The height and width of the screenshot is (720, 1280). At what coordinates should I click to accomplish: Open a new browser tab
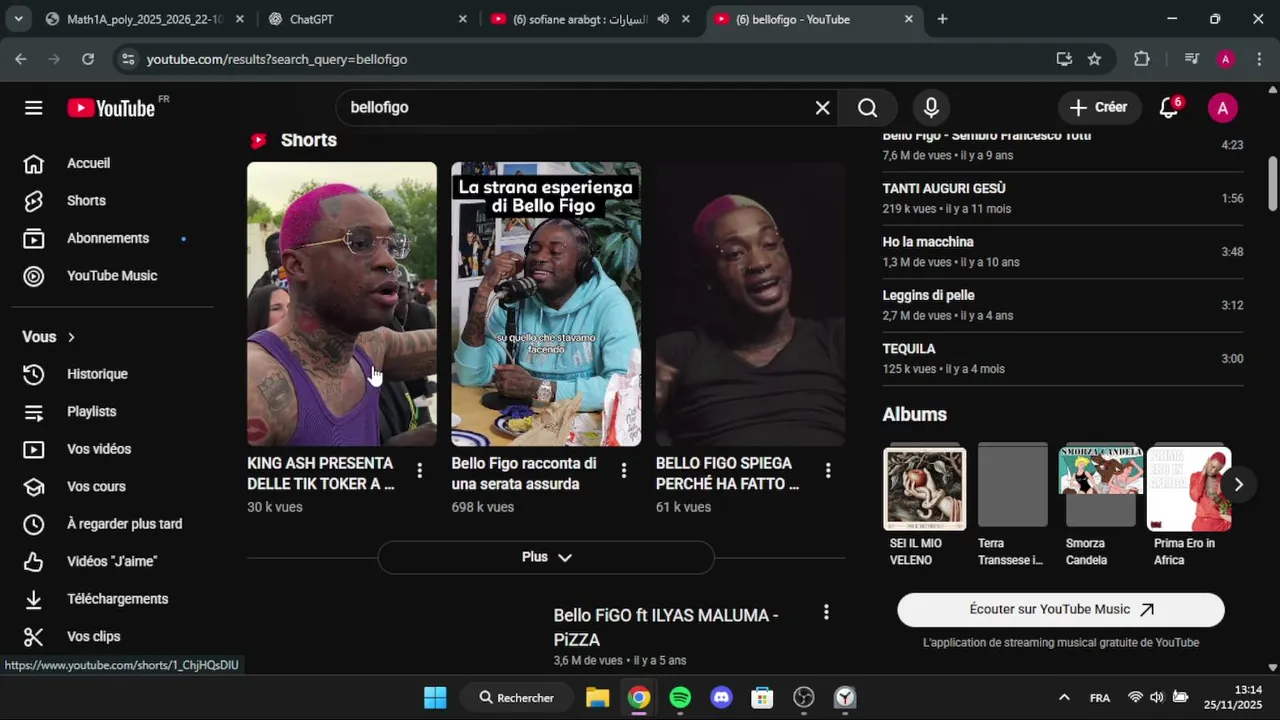[x=942, y=19]
